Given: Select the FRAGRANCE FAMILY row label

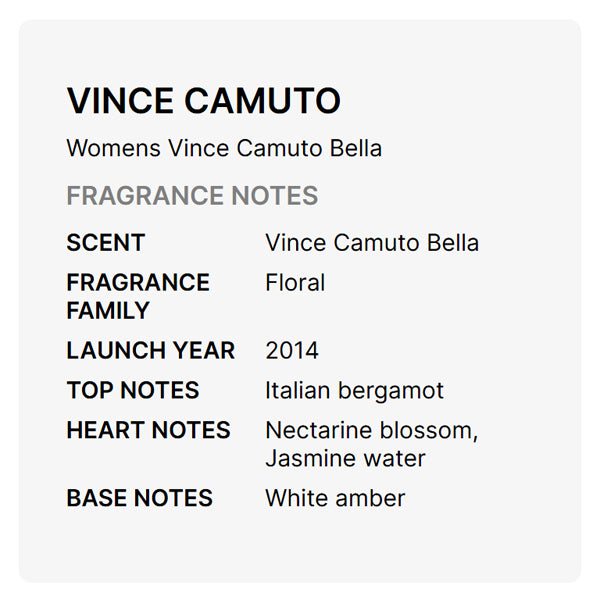Looking at the screenshot, I should click(138, 296).
